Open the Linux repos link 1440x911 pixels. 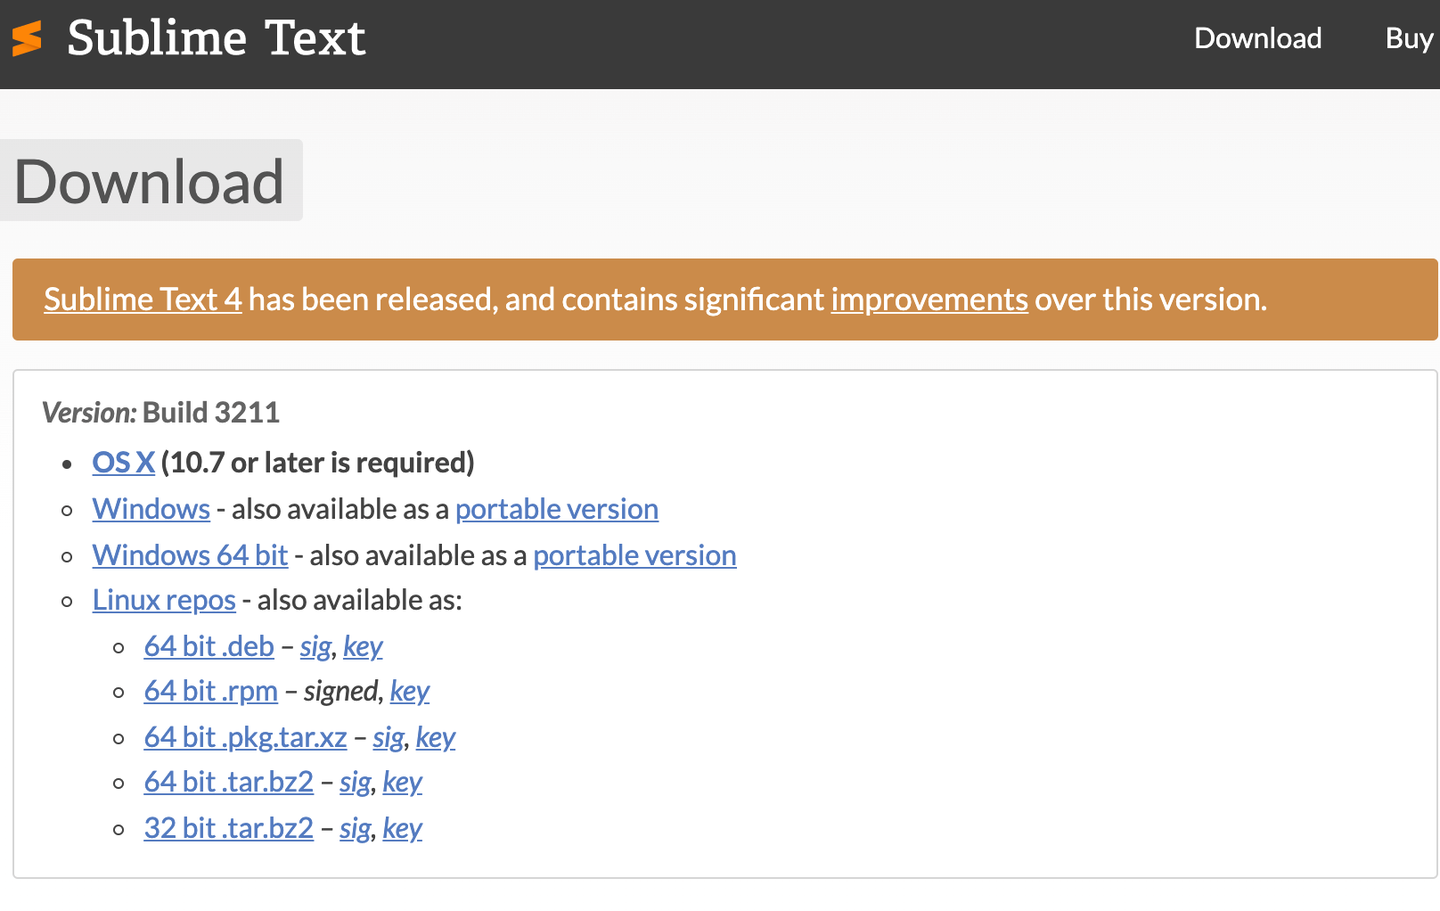coord(164,600)
